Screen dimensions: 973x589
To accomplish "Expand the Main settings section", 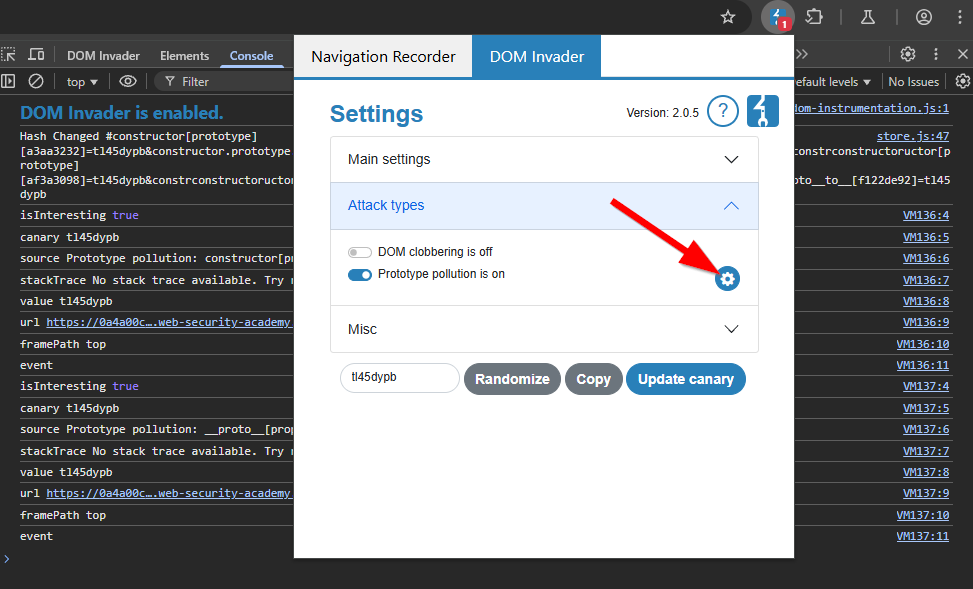I will pos(544,160).
